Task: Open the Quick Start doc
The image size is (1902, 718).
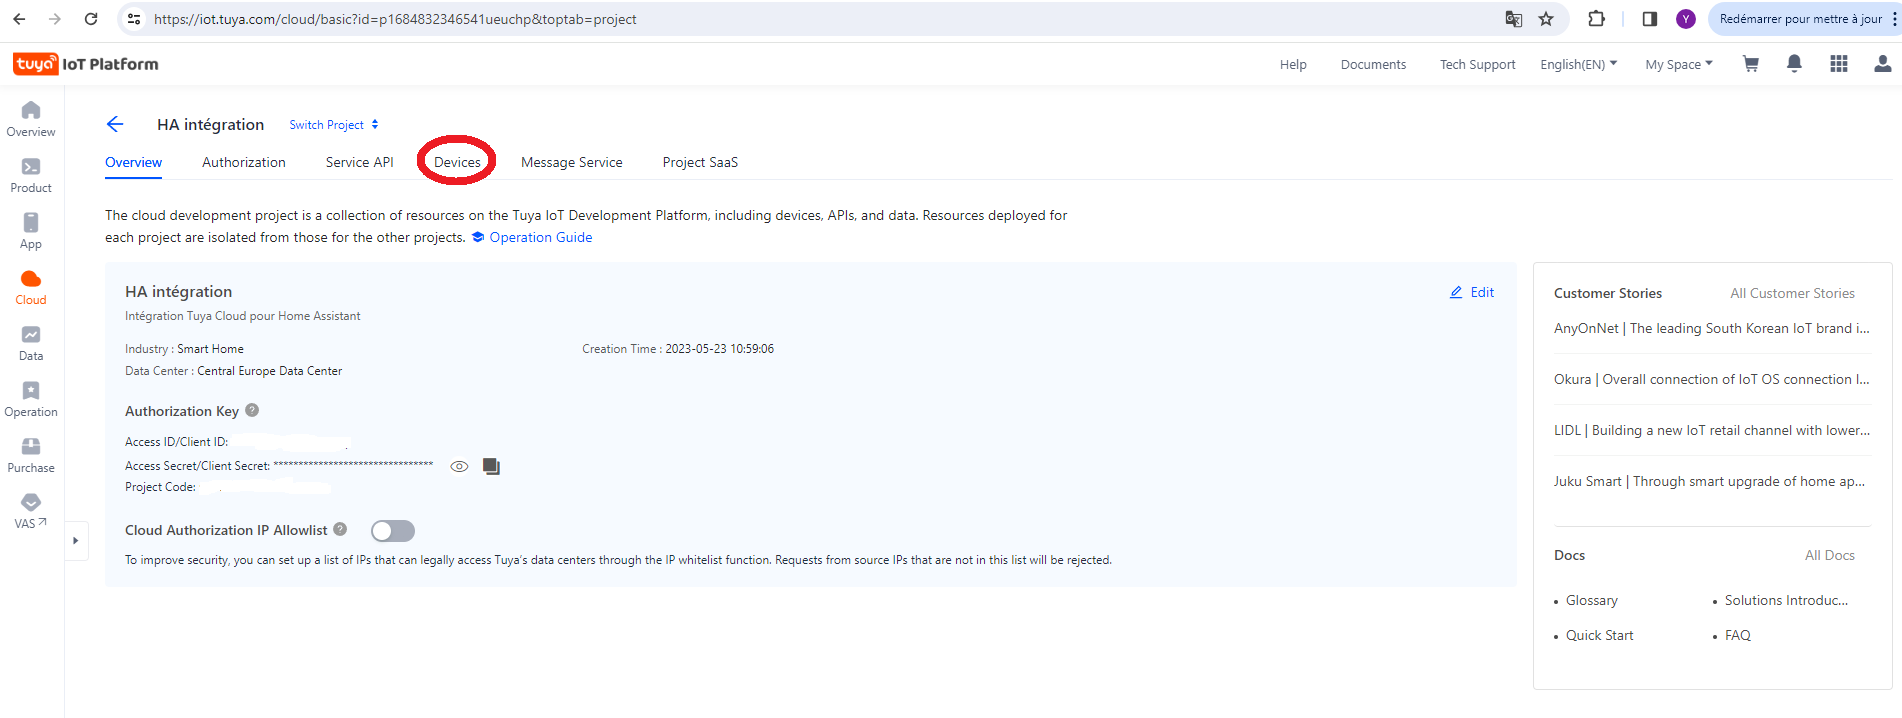Action: (x=1600, y=635)
